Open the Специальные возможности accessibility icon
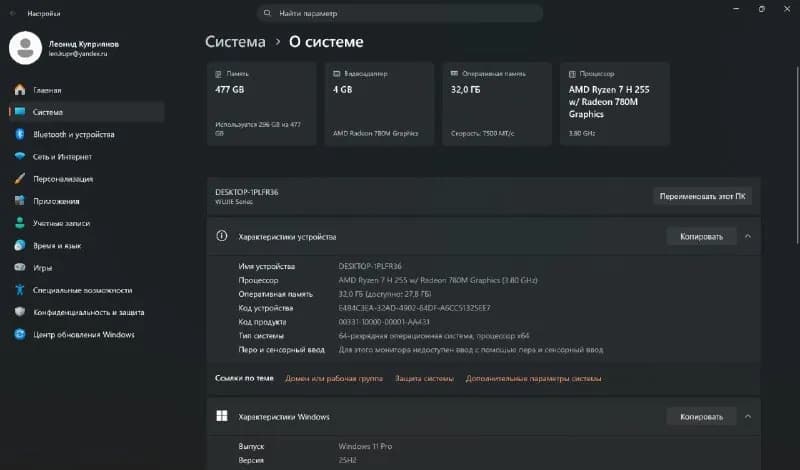Screen dimensions: 800x470 coord(20,290)
